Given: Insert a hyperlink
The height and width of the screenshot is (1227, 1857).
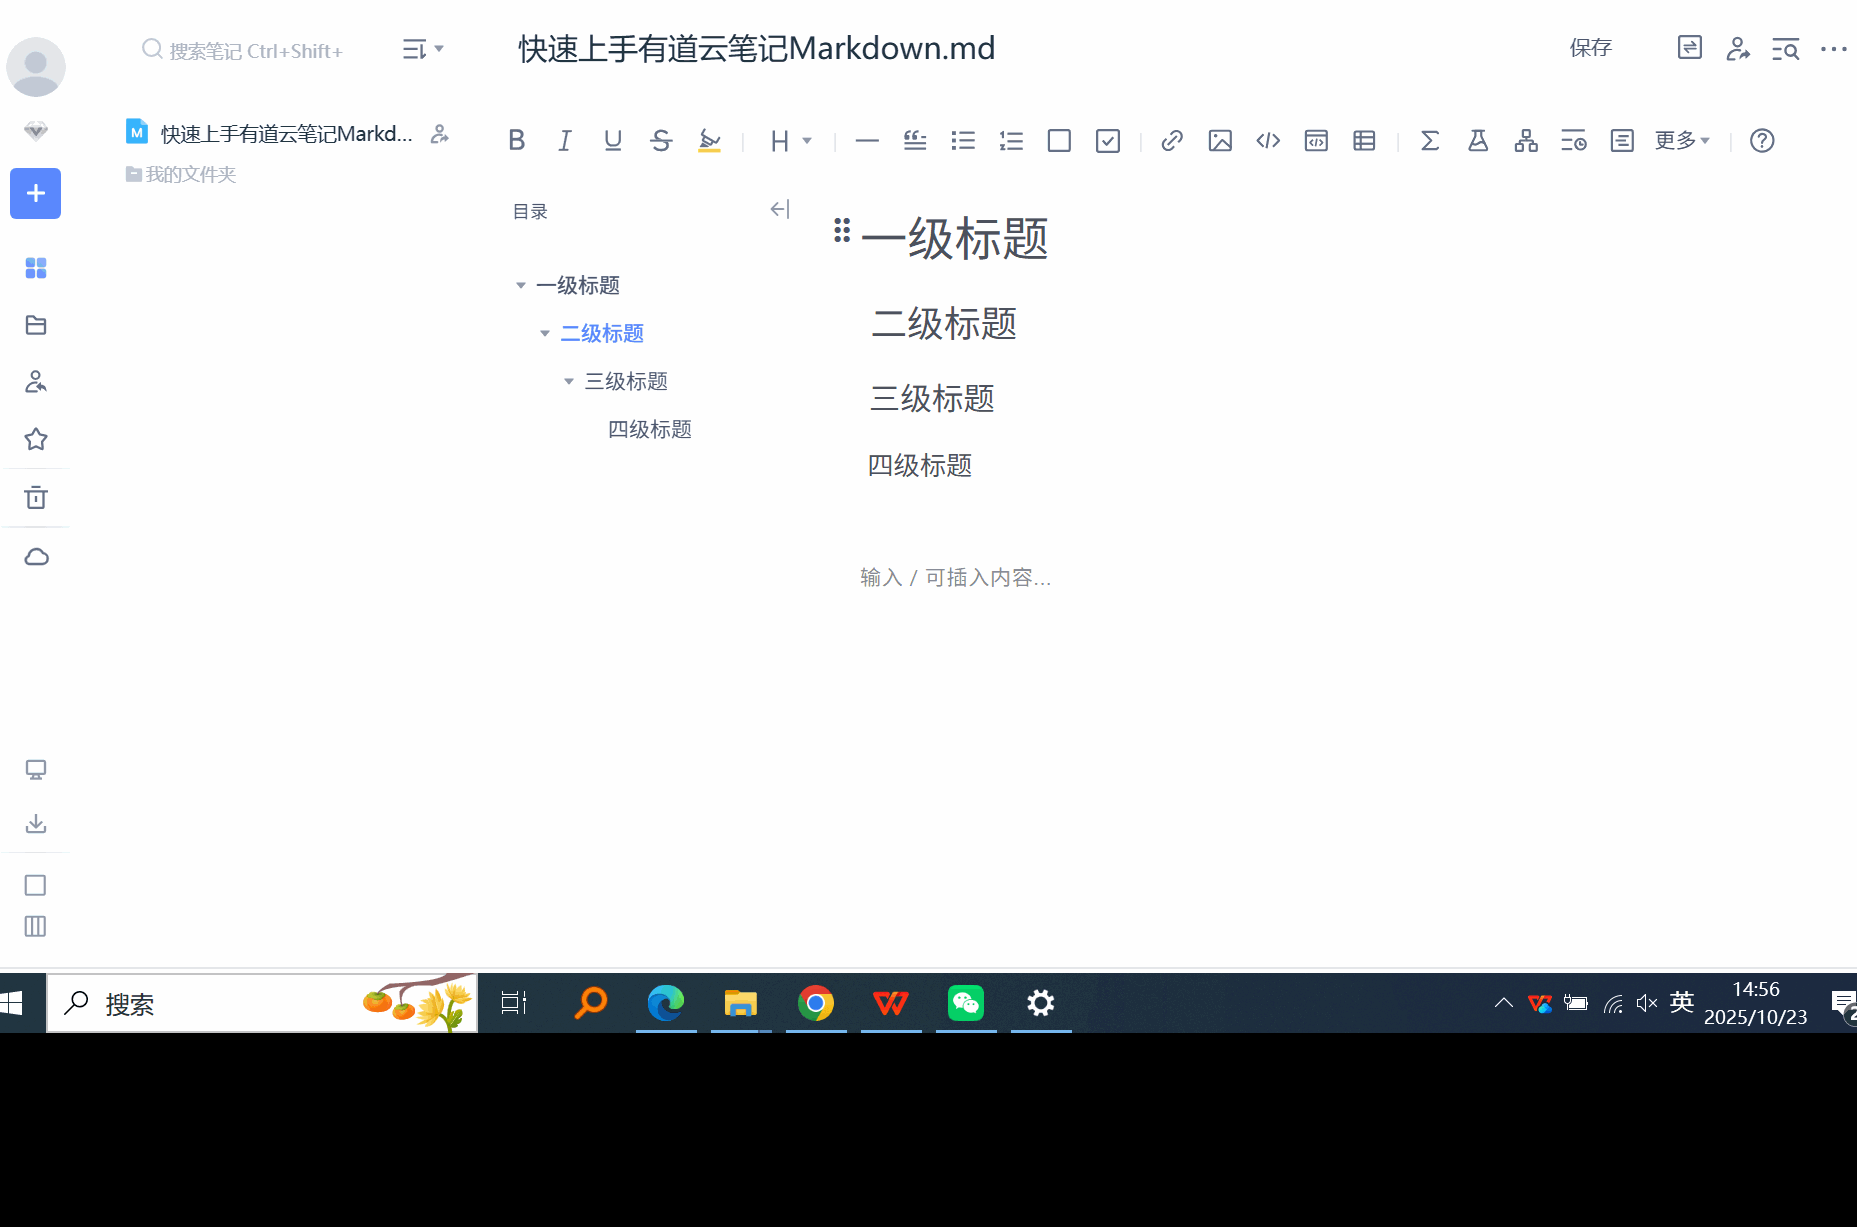Looking at the screenshot, I should coord(1172,141).
